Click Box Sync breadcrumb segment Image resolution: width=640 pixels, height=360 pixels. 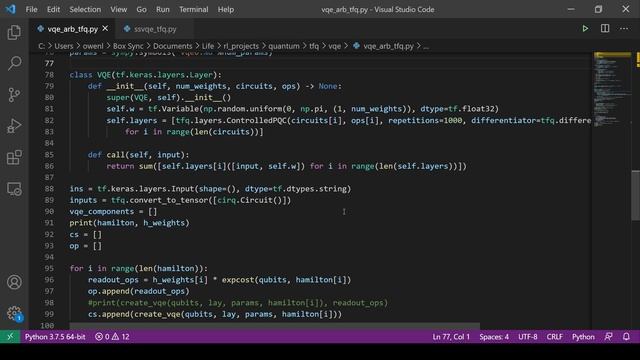128,46
